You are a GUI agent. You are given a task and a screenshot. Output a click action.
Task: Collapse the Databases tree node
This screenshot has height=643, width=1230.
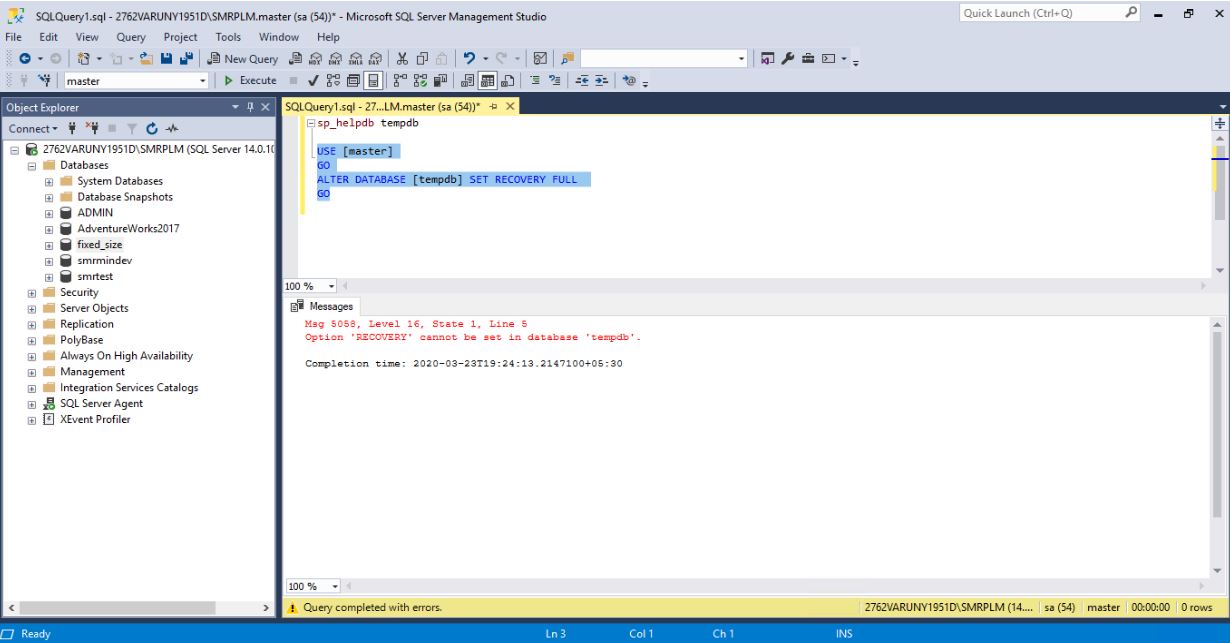click(32, 165)
